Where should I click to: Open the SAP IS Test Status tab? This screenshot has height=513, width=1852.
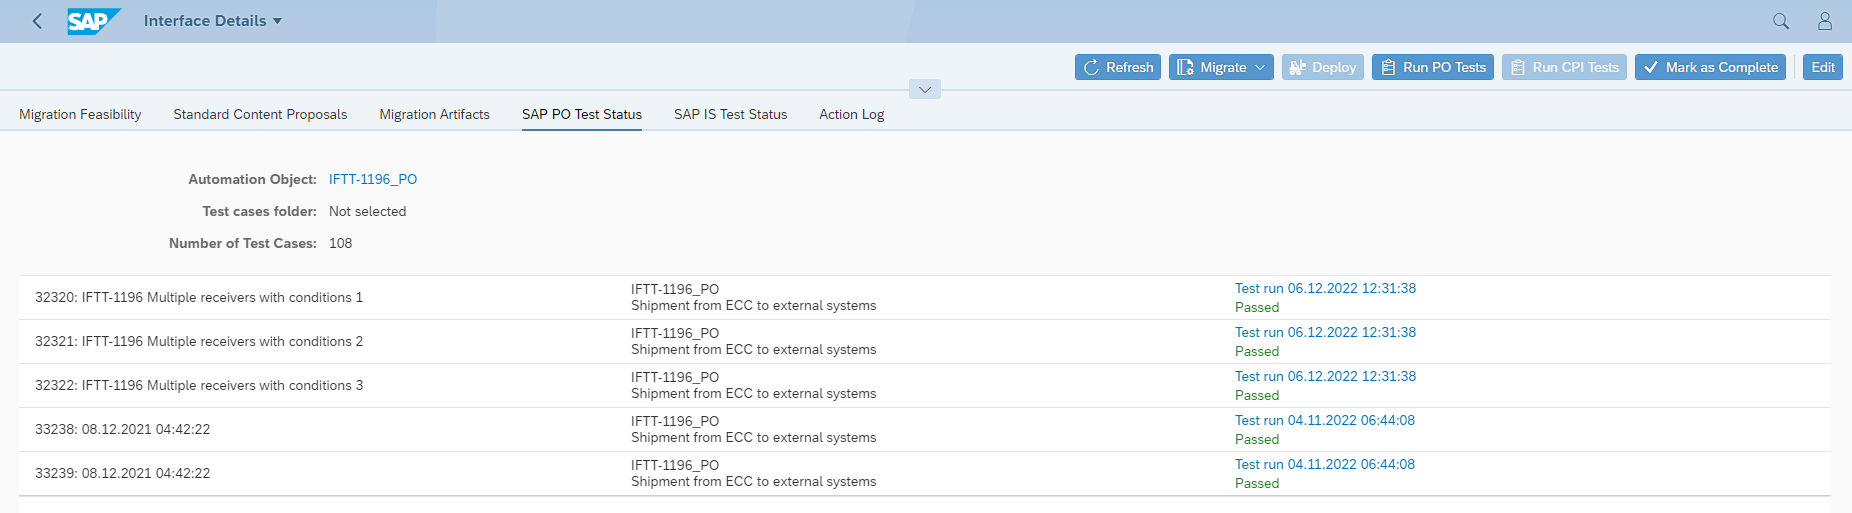pyautogui.click(x=730, y=114)
